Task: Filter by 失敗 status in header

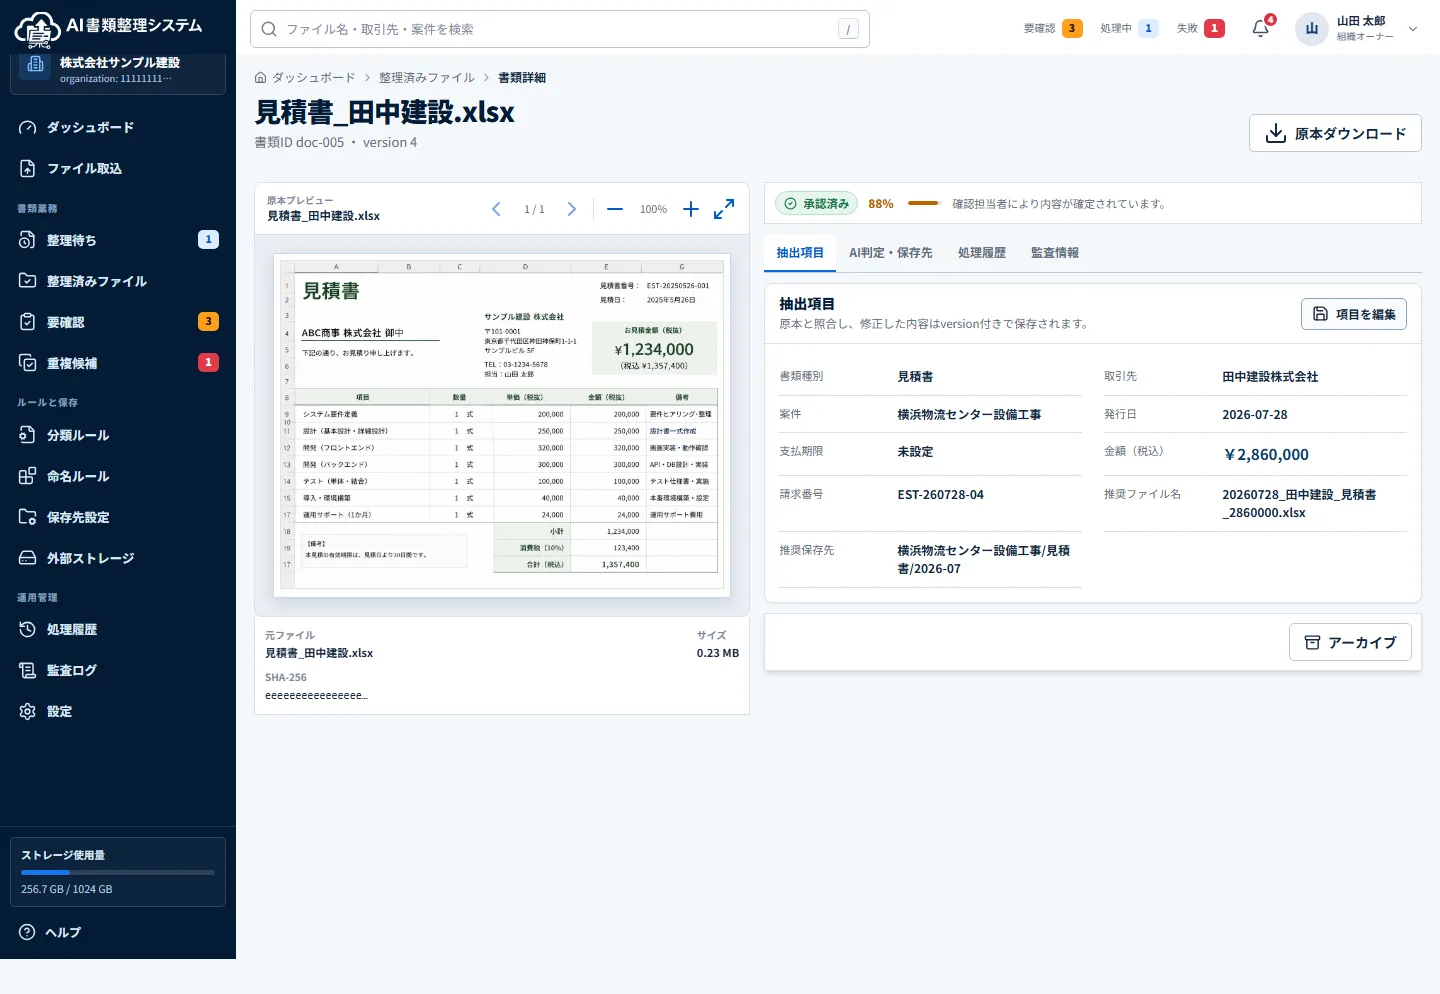Action: (x=1200, y=28)
